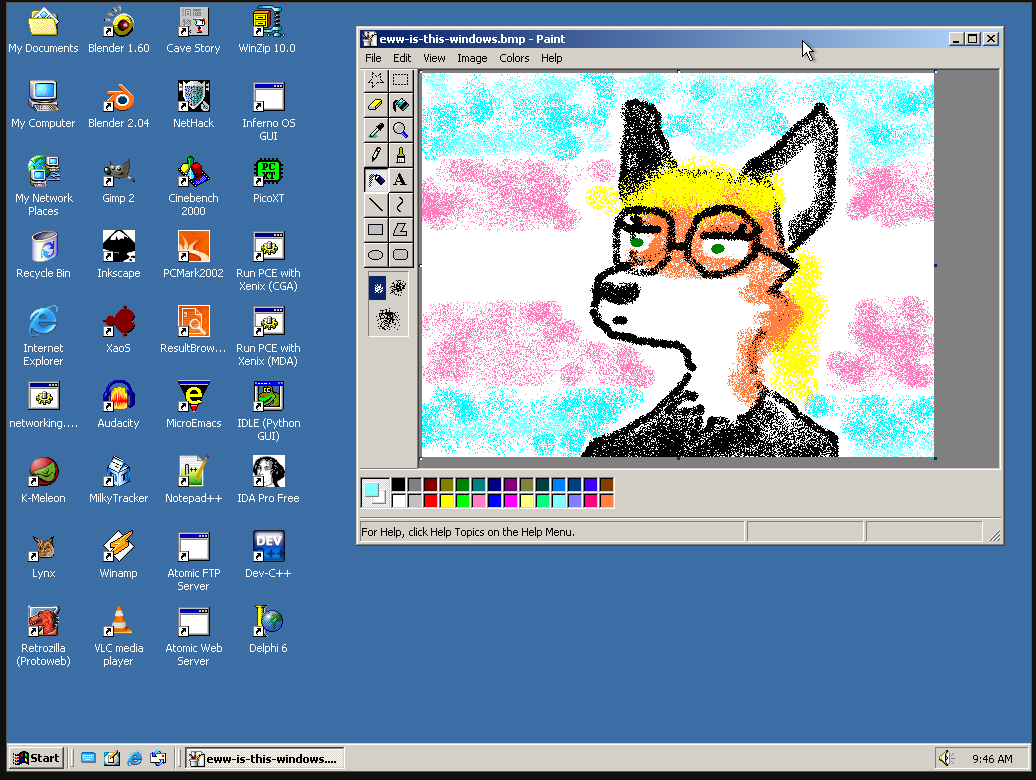Viewport: 1036px width, 780px height.
Task: Select the Audacity desktop icon
Action: pyautogui.click(x=119, y=406)
